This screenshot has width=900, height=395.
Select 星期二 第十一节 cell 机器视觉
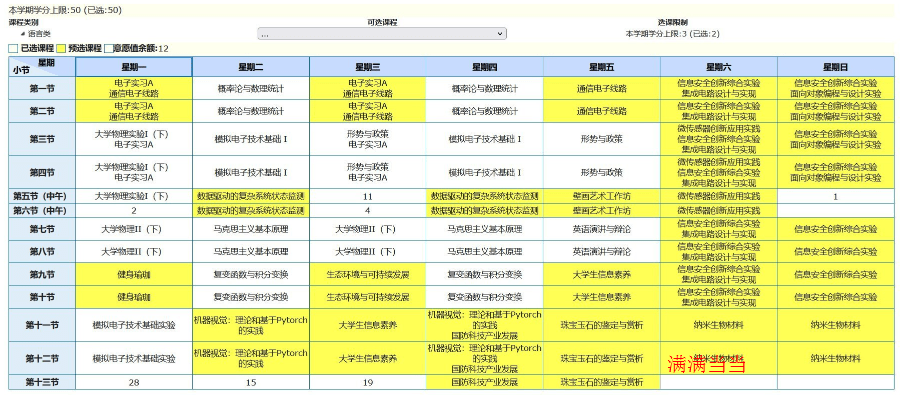pyautogui.click(x=251, y=325)
